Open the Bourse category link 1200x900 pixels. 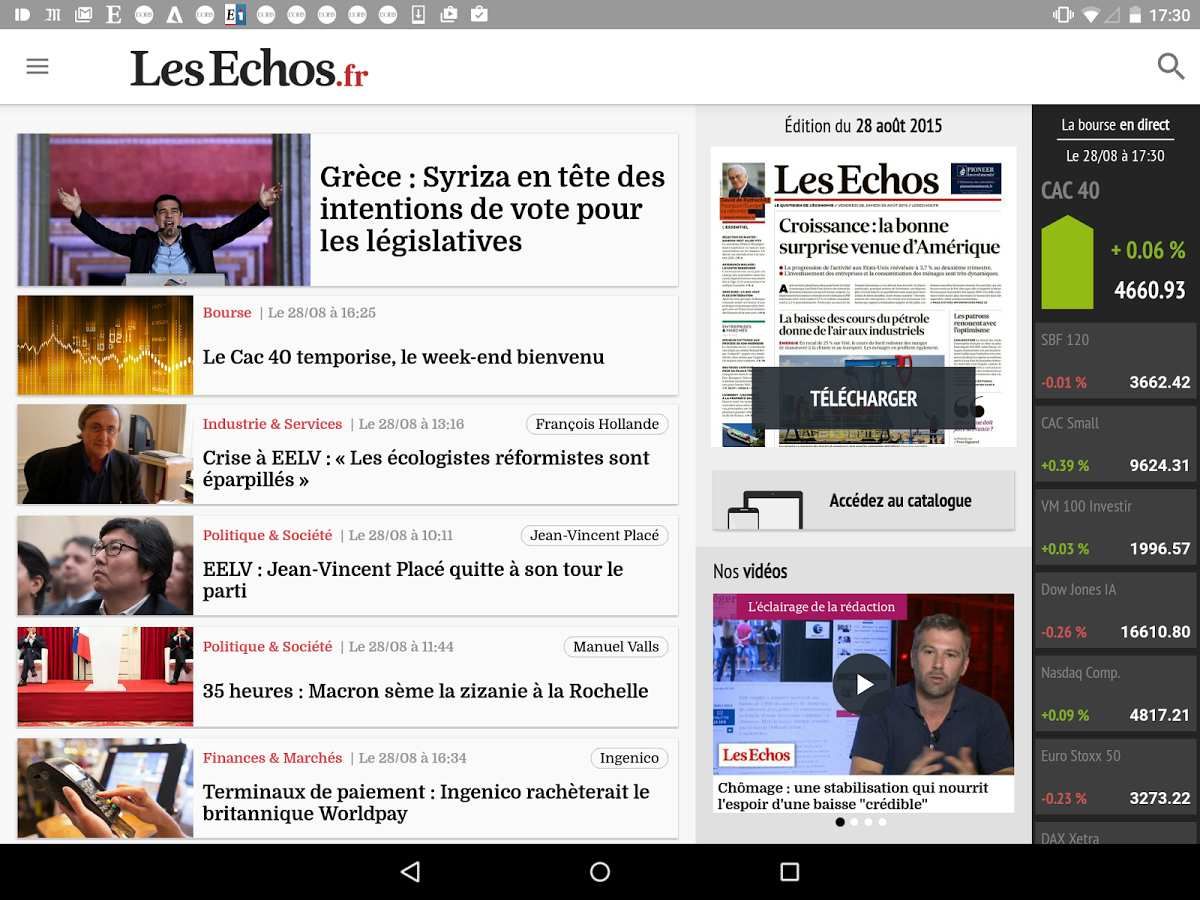click(227, 313)
